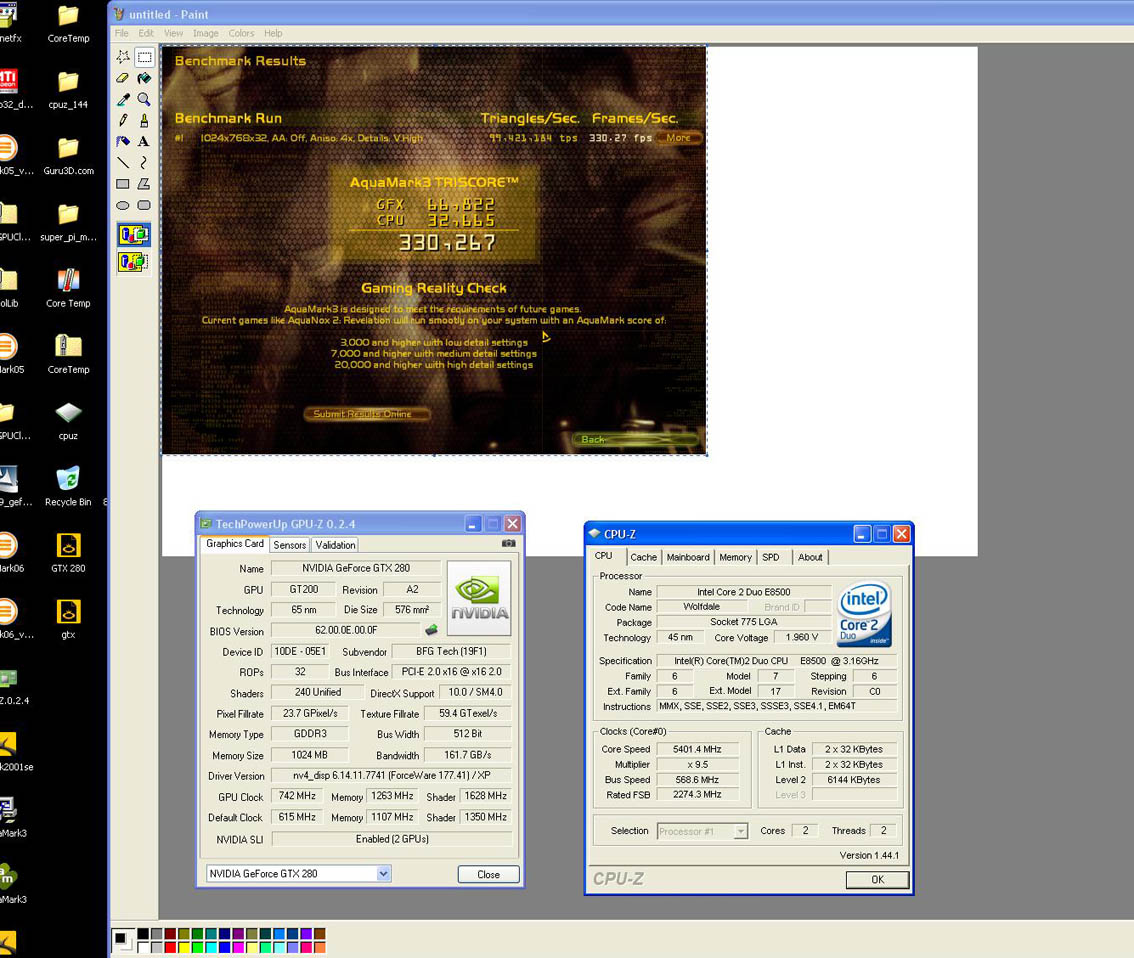Switch to the Graphics Card tab in GPU-Z
The image size is (1134, 958).
235,544
